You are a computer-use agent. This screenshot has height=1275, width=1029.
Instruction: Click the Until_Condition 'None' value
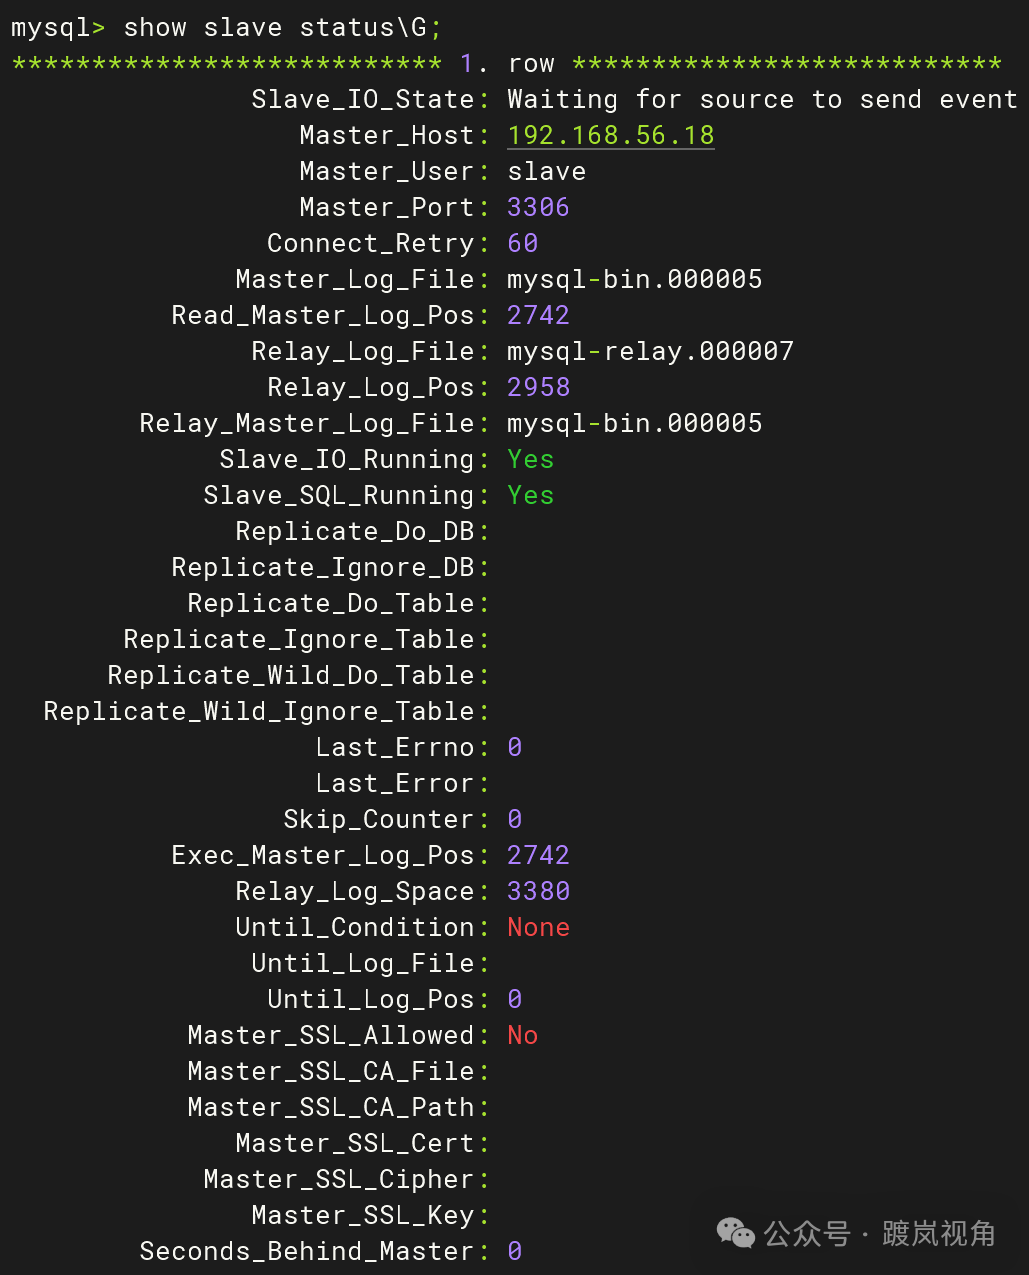[x=538, y=927]
